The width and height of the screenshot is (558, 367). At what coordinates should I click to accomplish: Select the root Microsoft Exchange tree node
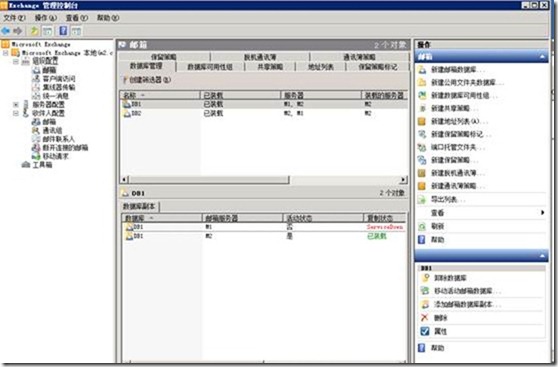pyautogui.click(x=41, y=44)
